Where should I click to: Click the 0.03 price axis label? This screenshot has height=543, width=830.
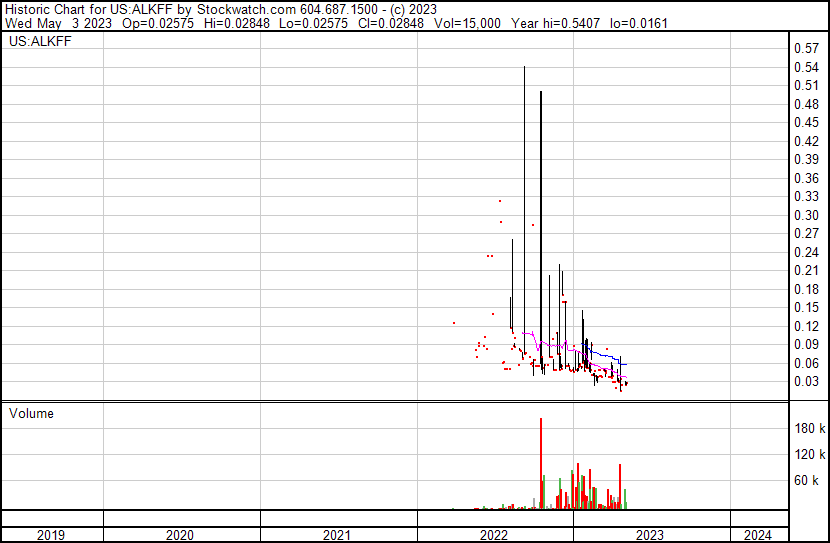pos(805,382)
